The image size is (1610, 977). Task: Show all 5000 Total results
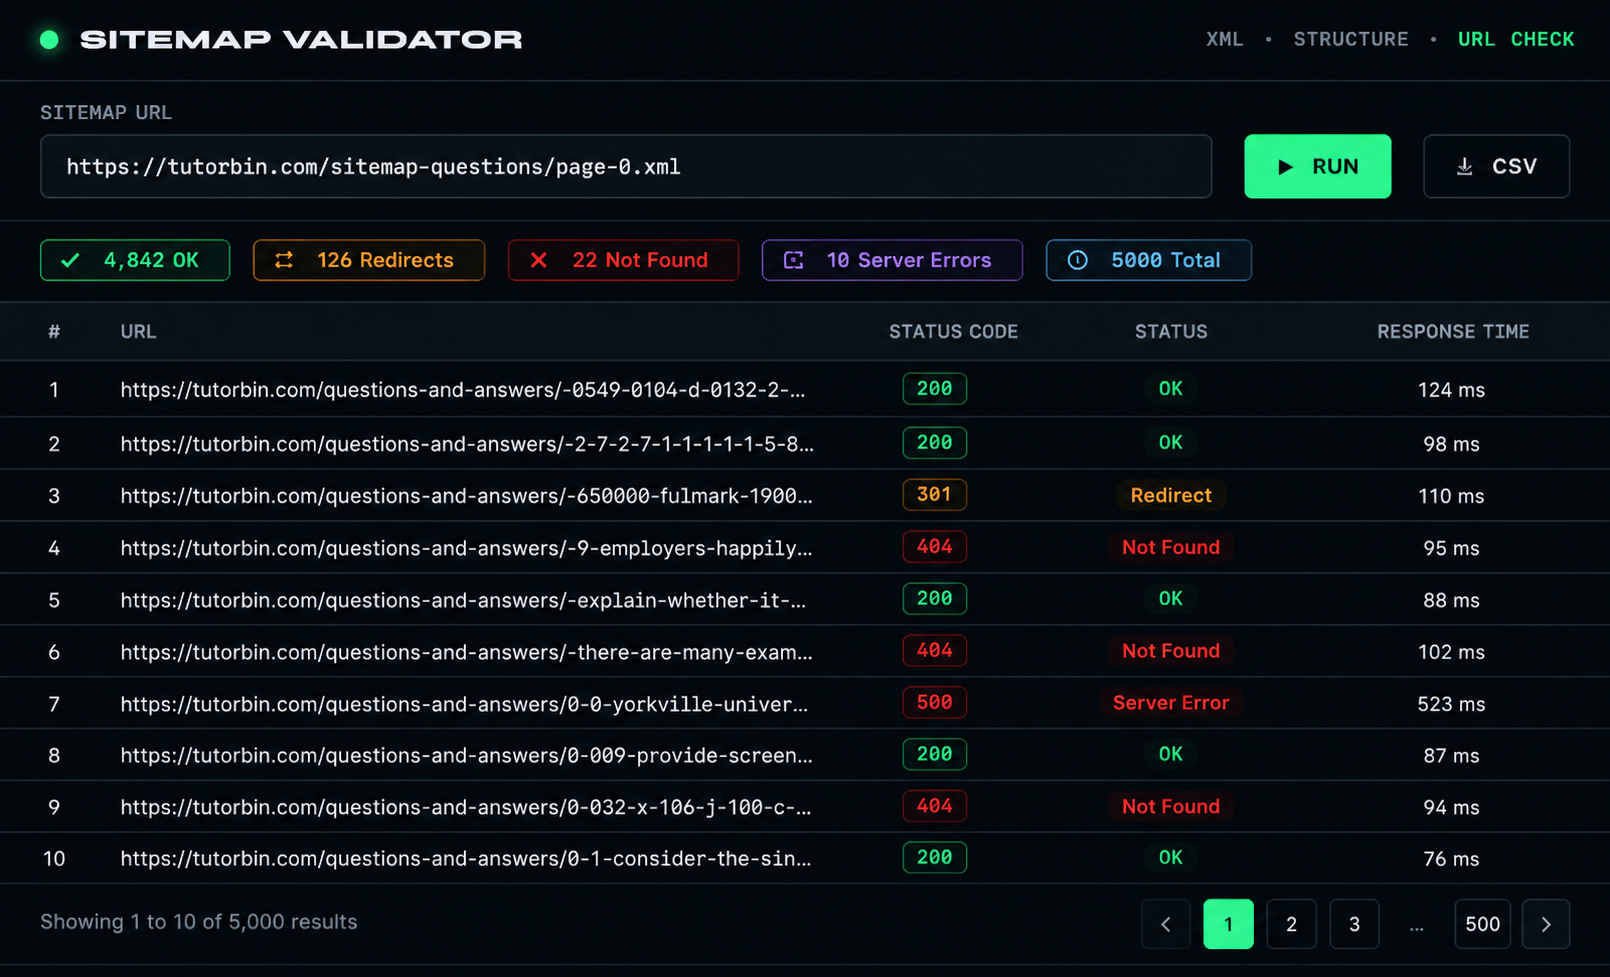click(x=1148, y=260)
